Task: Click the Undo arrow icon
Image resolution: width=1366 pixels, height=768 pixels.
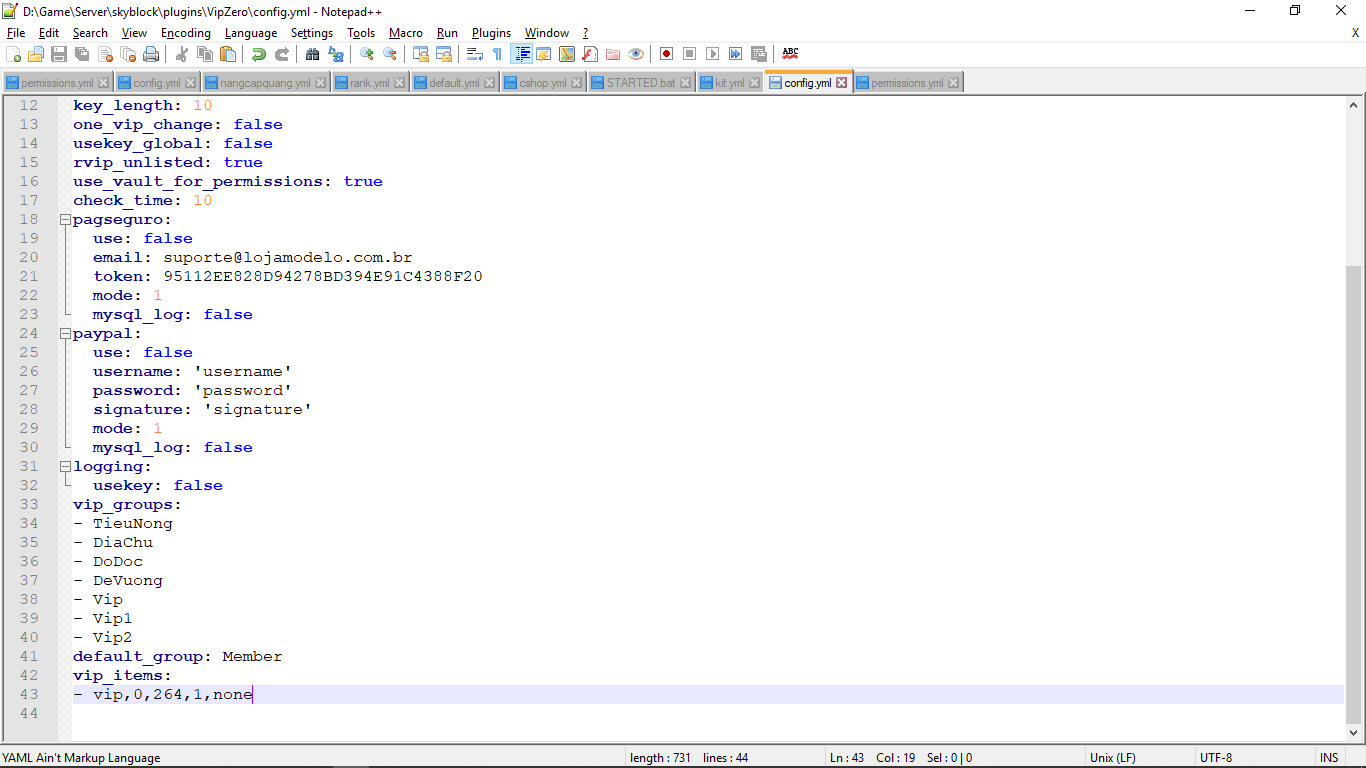Action: click(259, 54)
